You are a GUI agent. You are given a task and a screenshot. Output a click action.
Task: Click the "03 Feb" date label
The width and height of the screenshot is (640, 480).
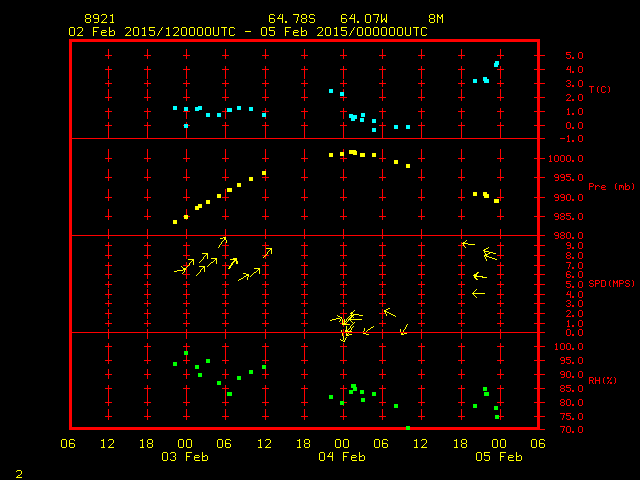(185, 457)
